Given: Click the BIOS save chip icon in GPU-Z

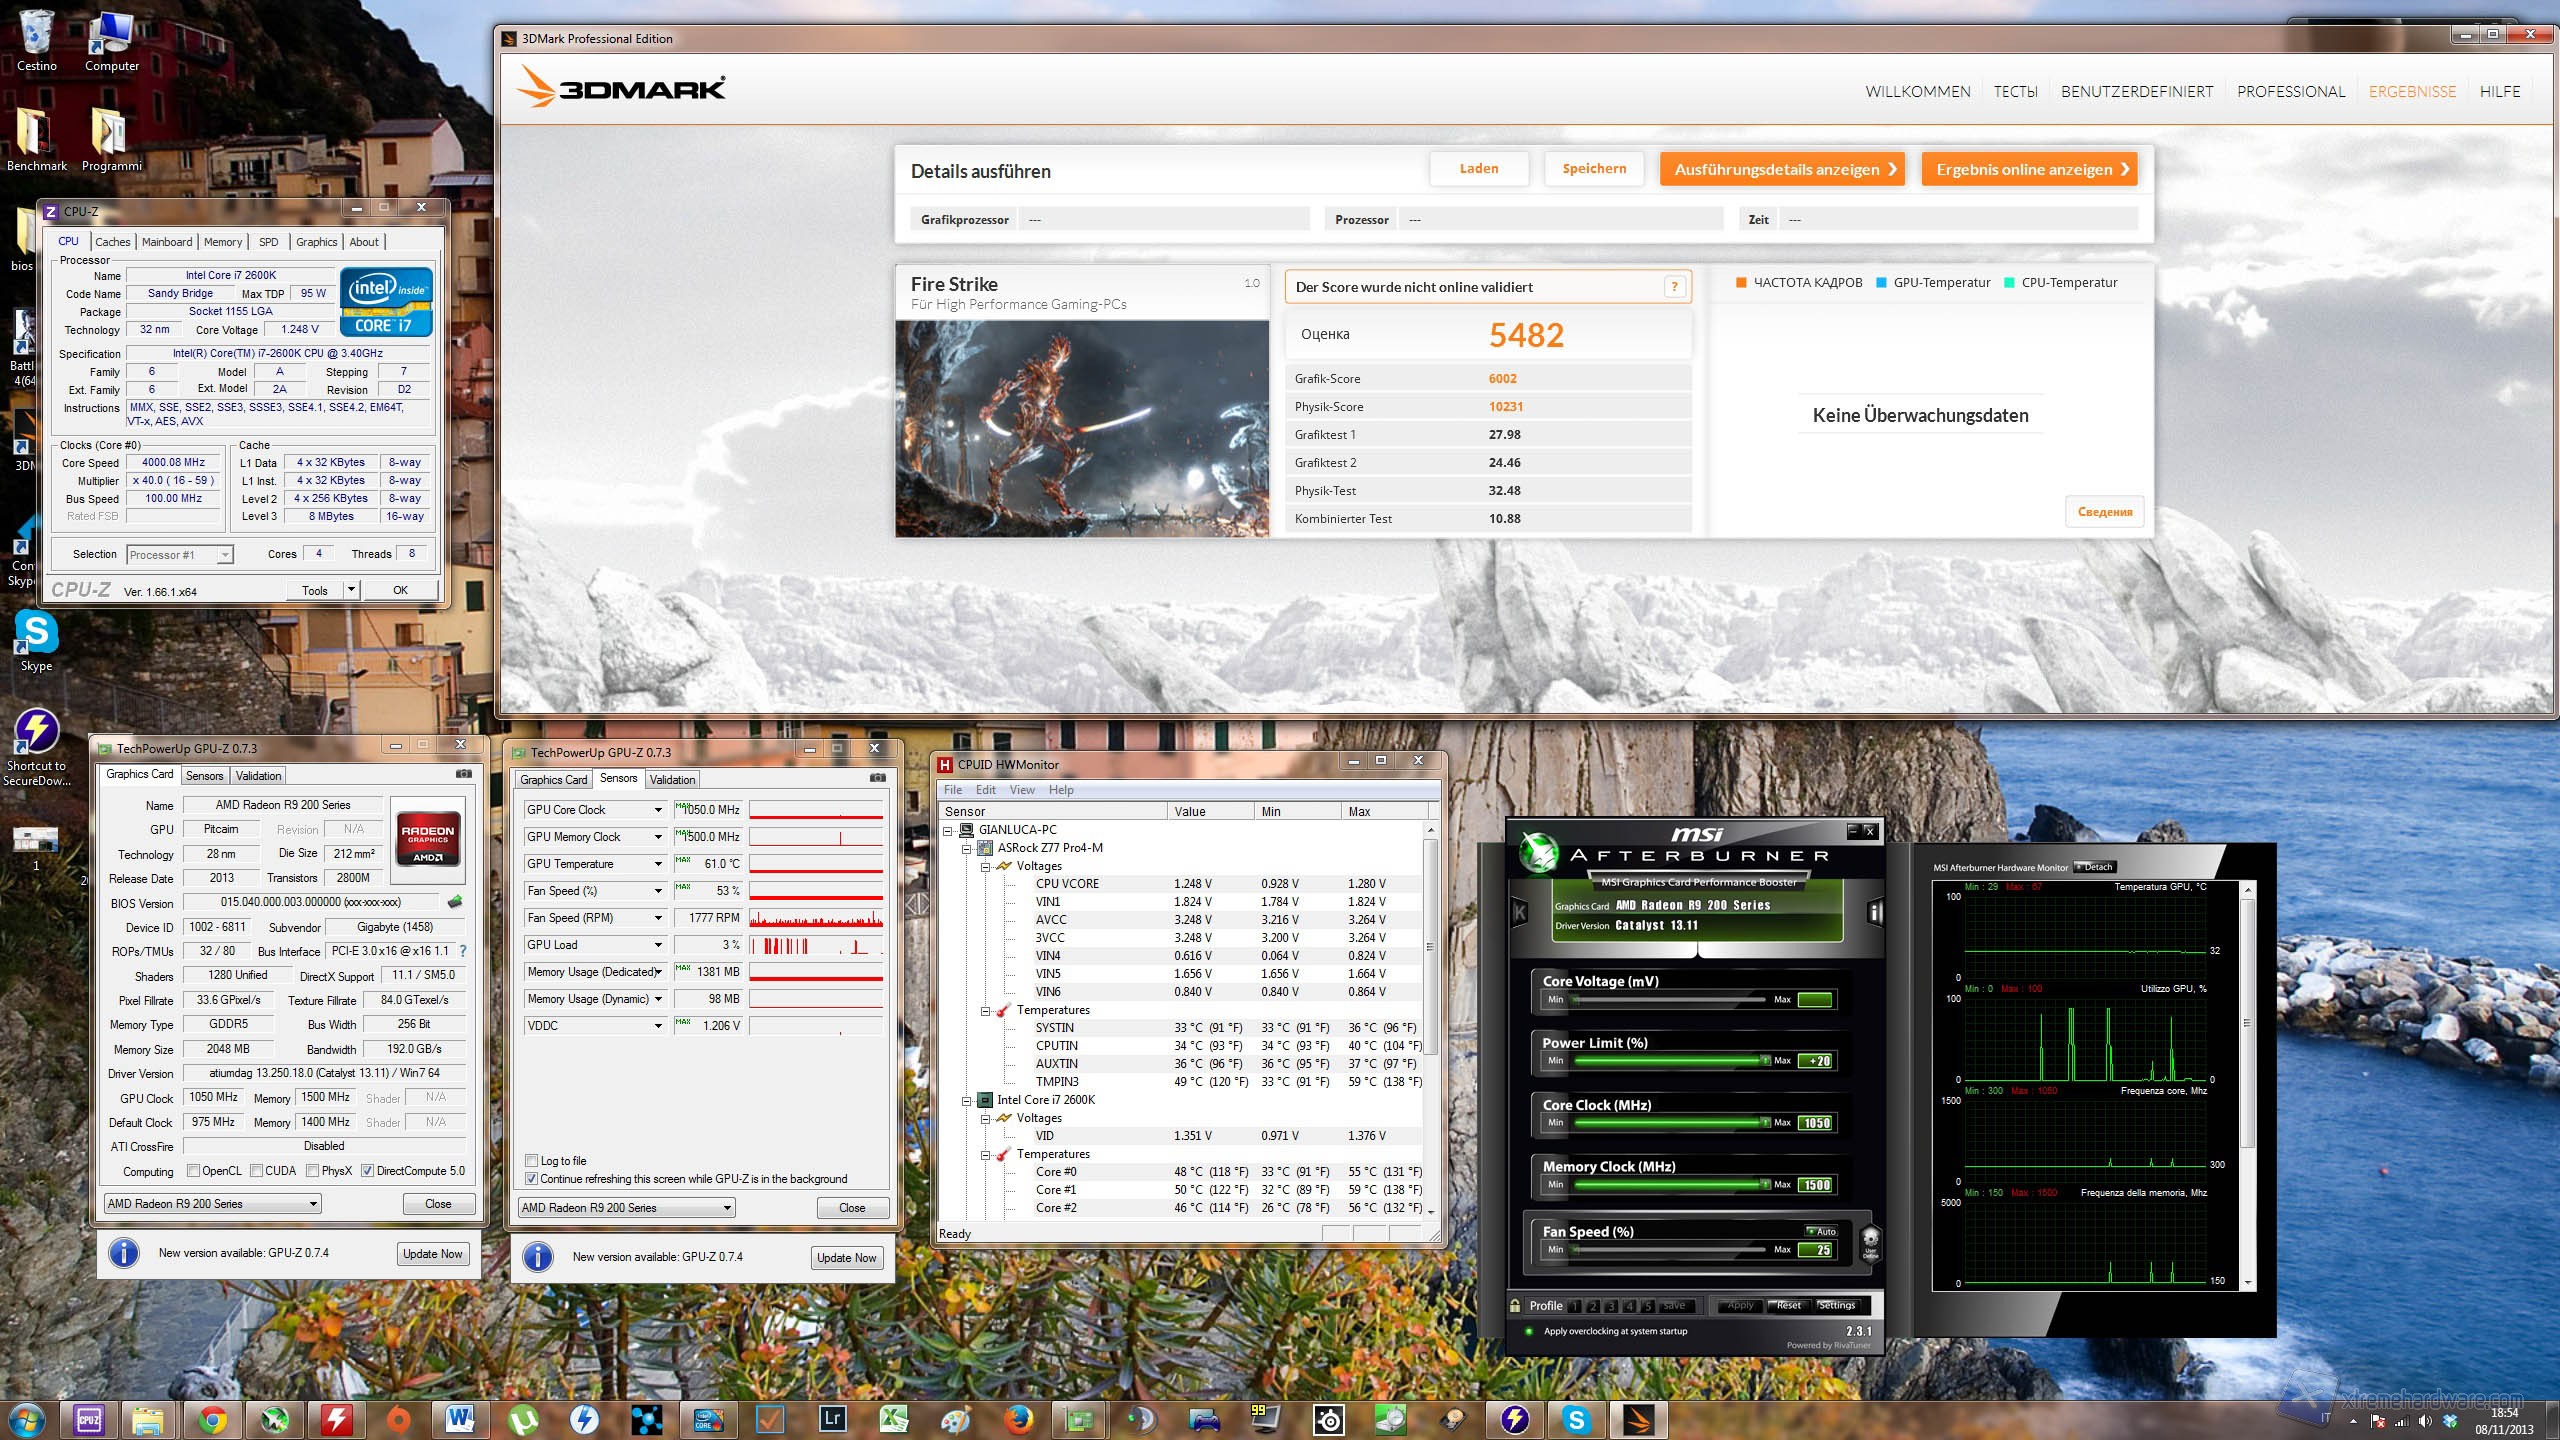Looking at the screenshot, I should click(456, 902).
